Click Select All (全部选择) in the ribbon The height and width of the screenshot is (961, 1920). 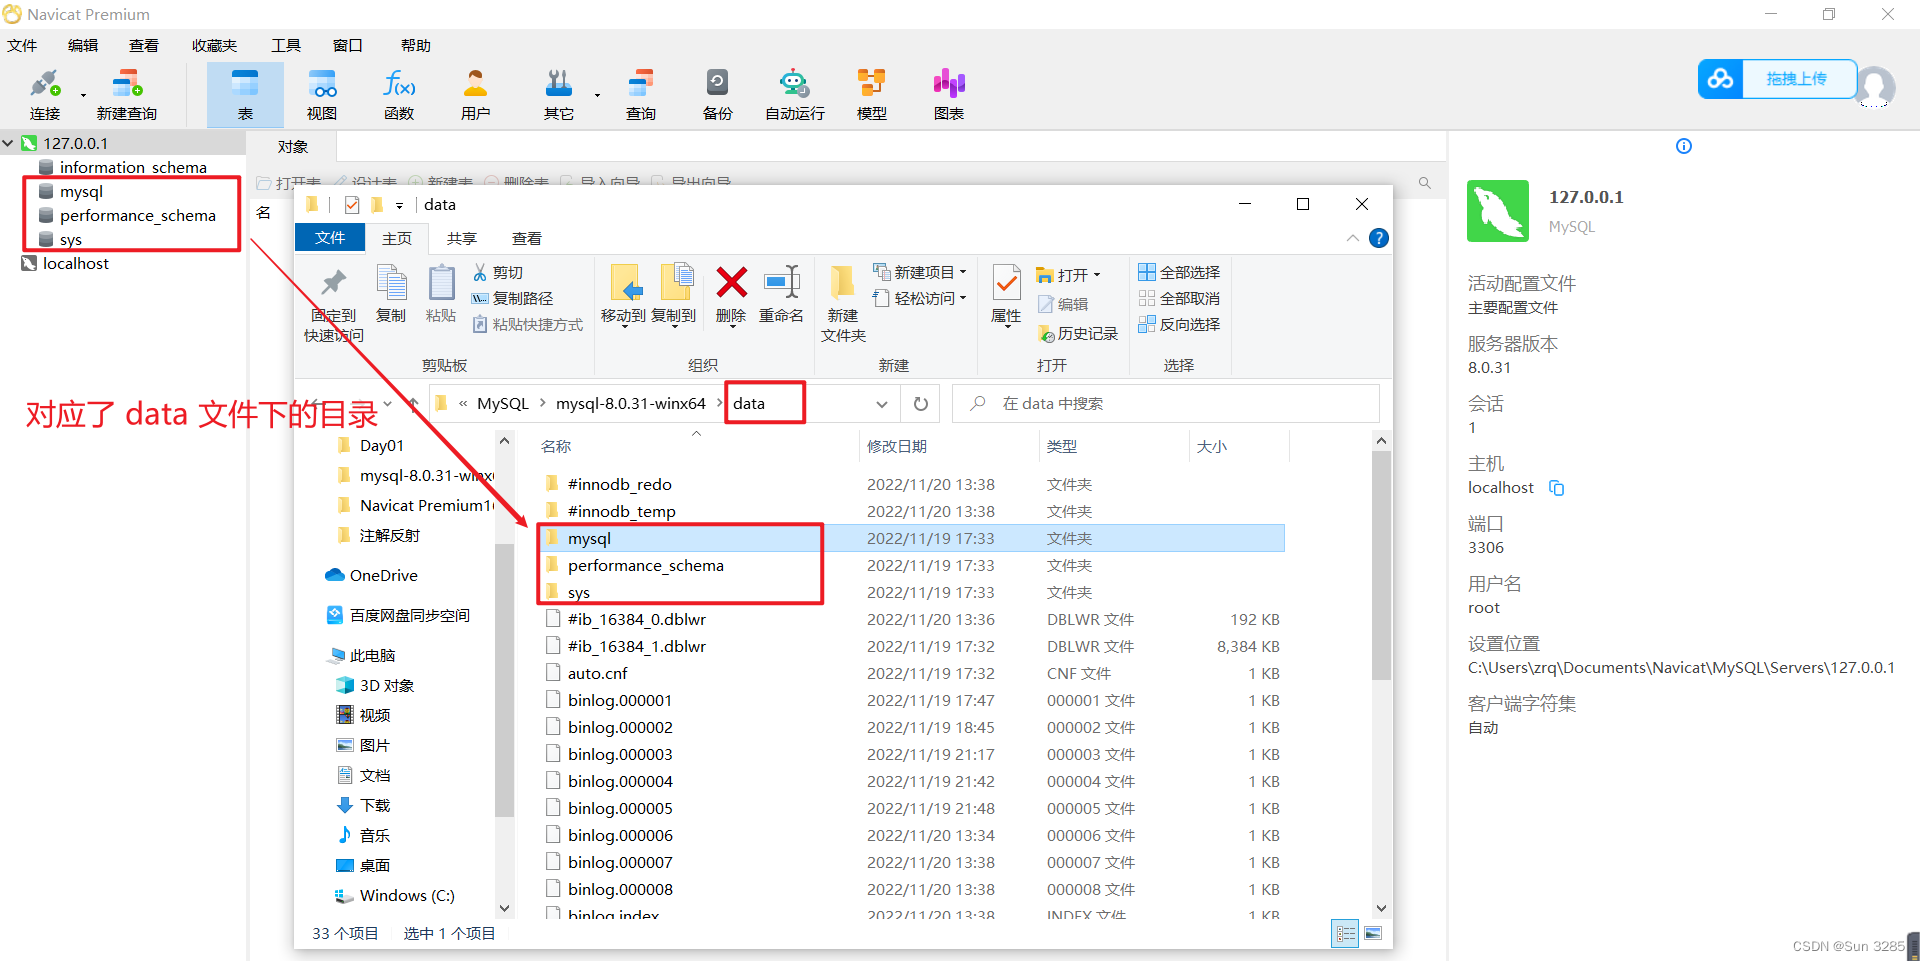[x=1179, y=272]
